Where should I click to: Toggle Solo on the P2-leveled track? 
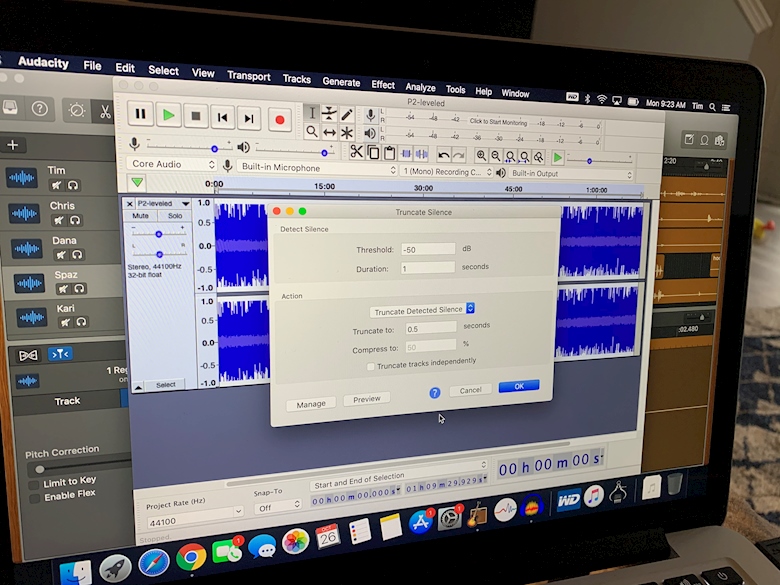click(175, 216)
